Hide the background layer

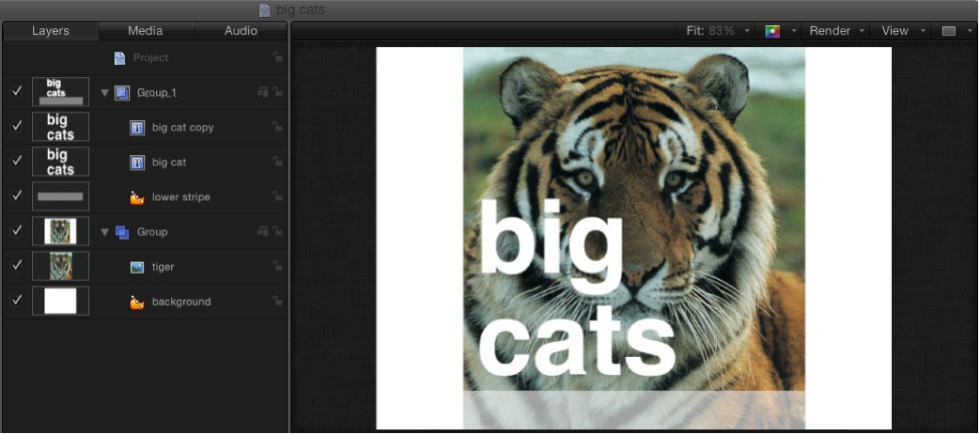[17, 301]
